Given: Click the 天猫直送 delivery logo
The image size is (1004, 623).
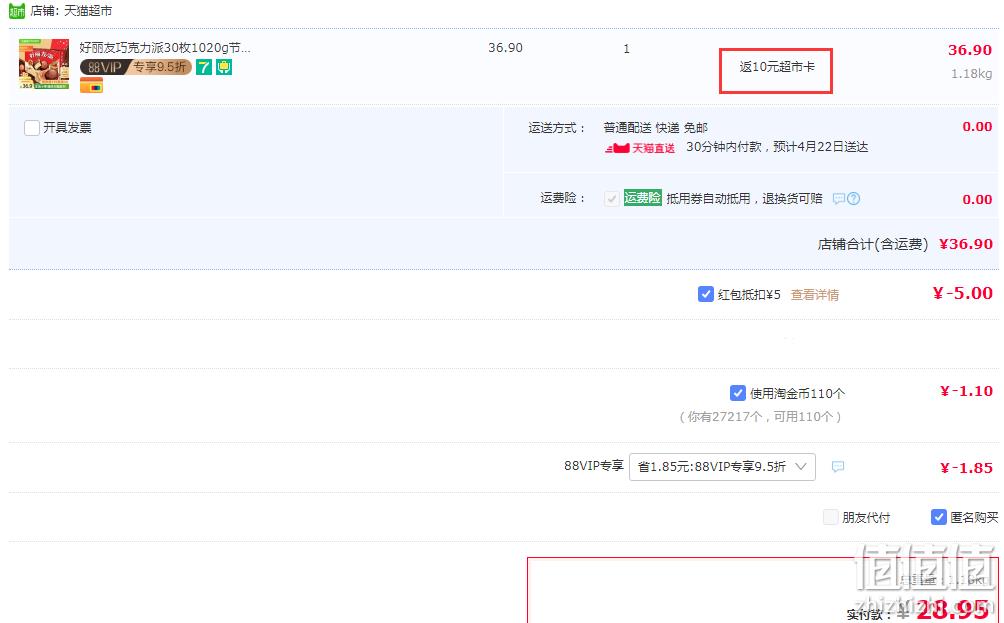Looking at the screenshot, I should point(640,148).
